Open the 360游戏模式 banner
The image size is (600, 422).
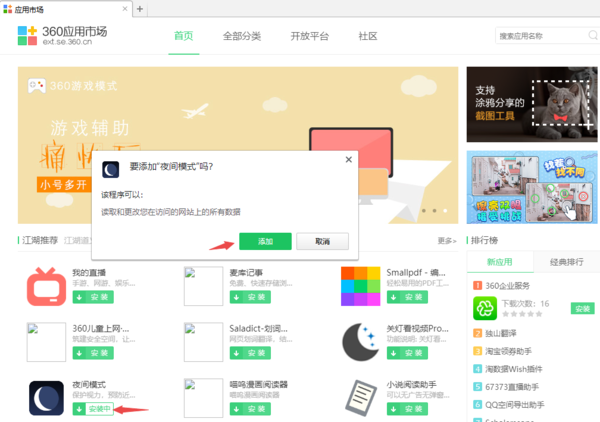[238, 145]
